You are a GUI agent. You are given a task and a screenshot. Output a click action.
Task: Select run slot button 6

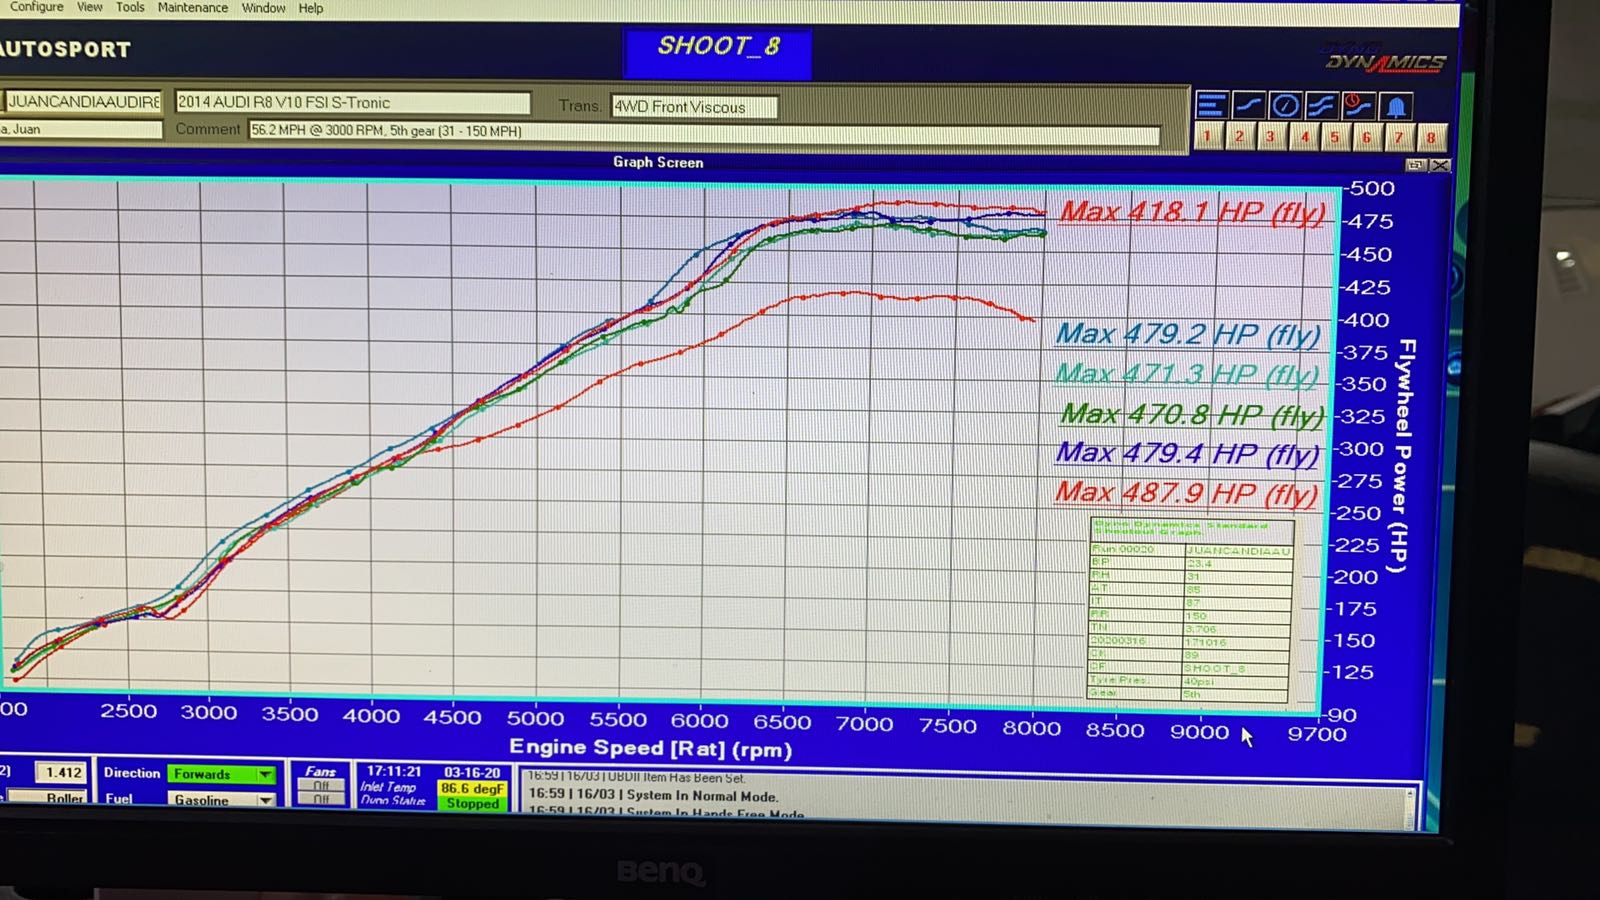pos(1367,138)
